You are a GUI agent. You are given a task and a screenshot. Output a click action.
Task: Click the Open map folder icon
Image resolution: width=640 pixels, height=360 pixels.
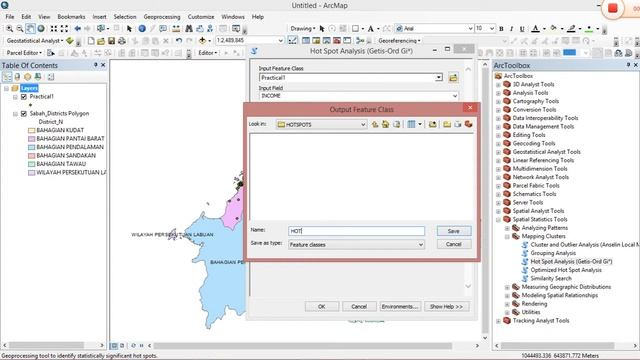[101, 41]
